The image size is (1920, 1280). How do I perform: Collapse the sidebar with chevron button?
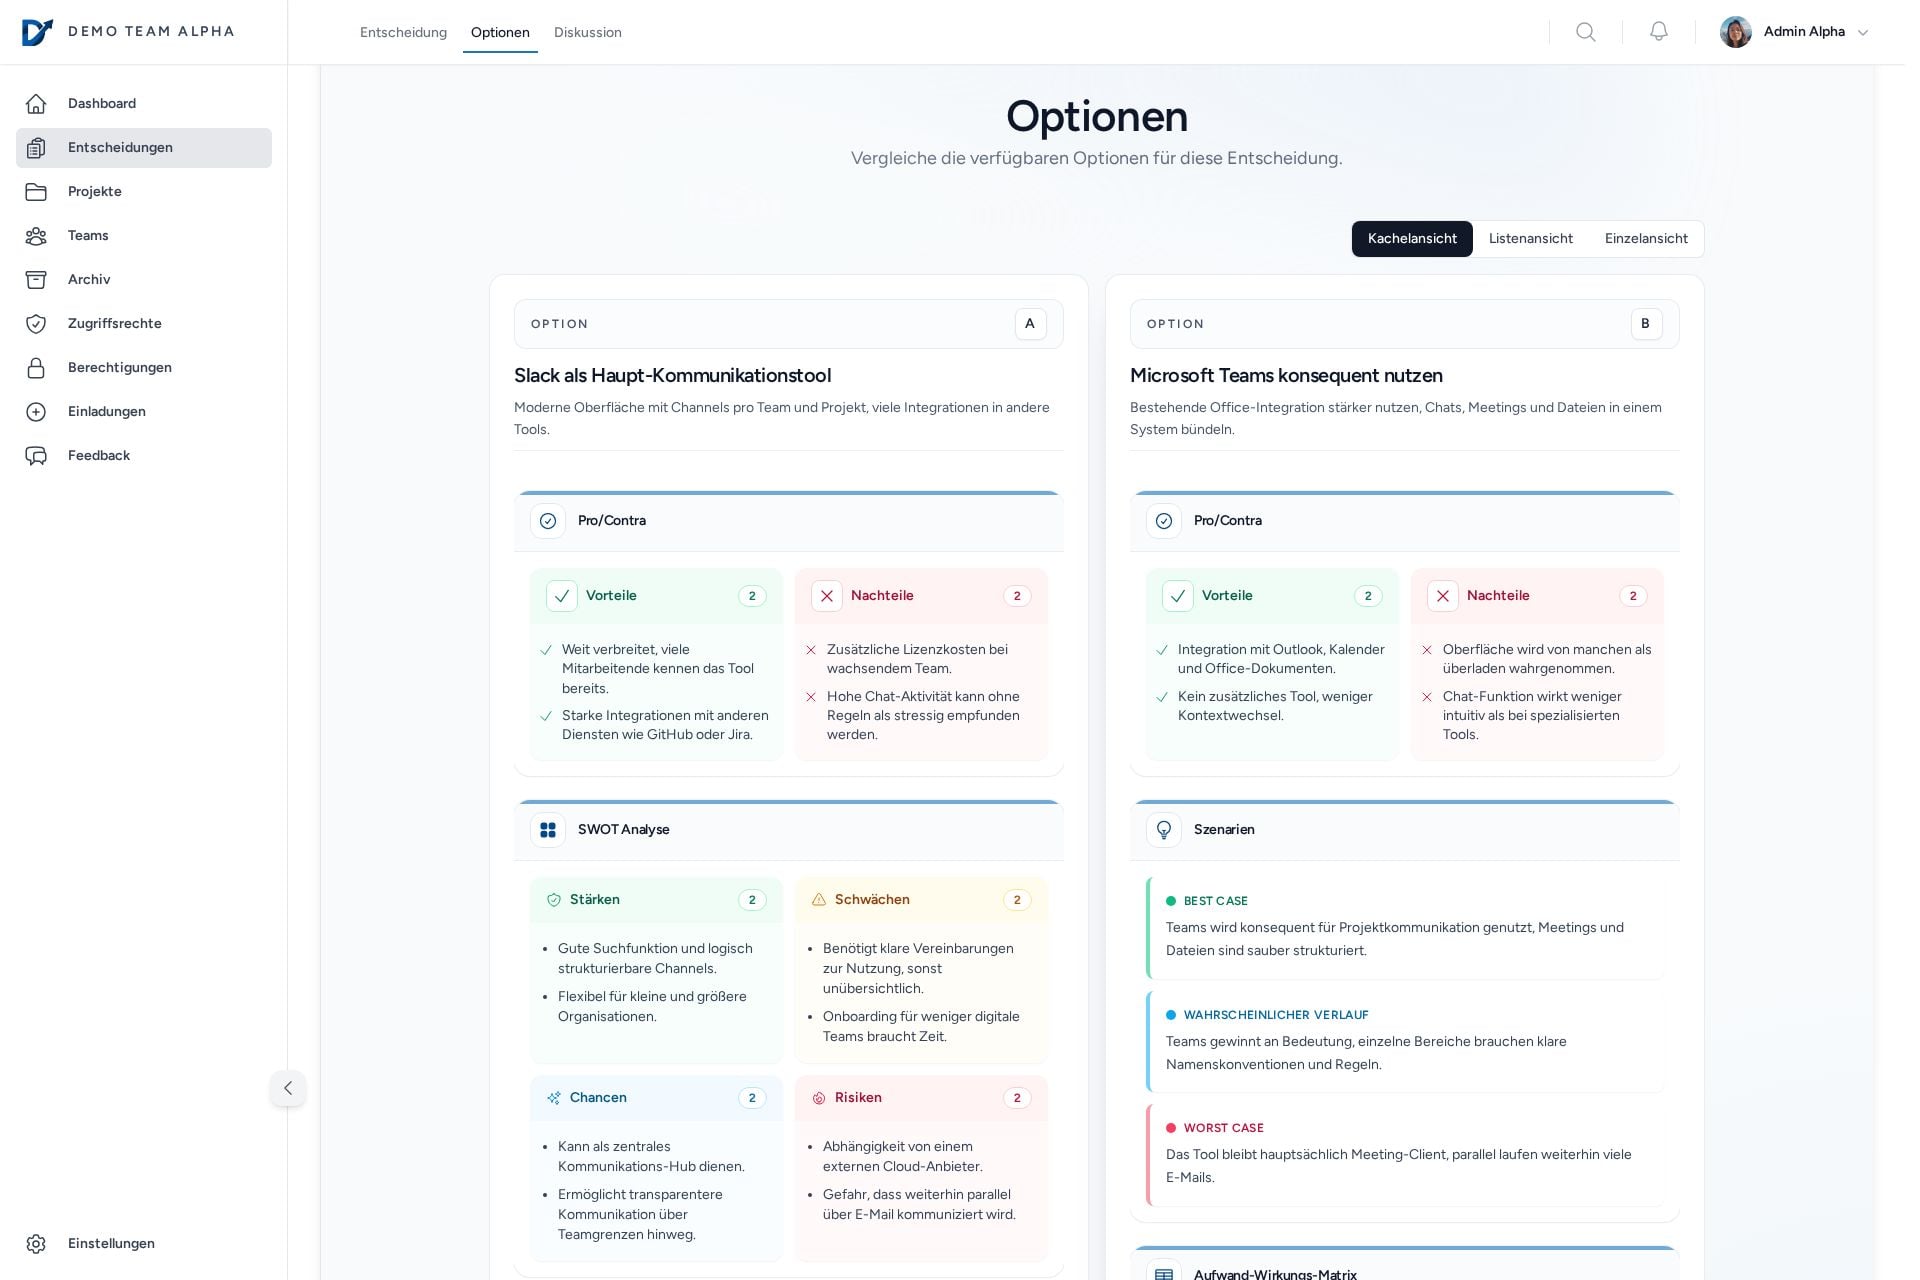[288, 1088]
